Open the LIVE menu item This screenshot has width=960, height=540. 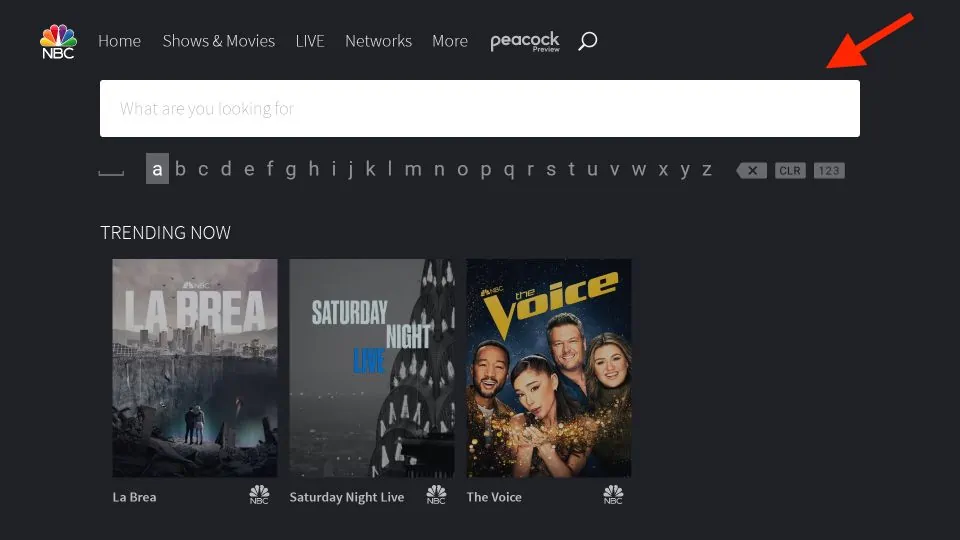pos(310,41)
